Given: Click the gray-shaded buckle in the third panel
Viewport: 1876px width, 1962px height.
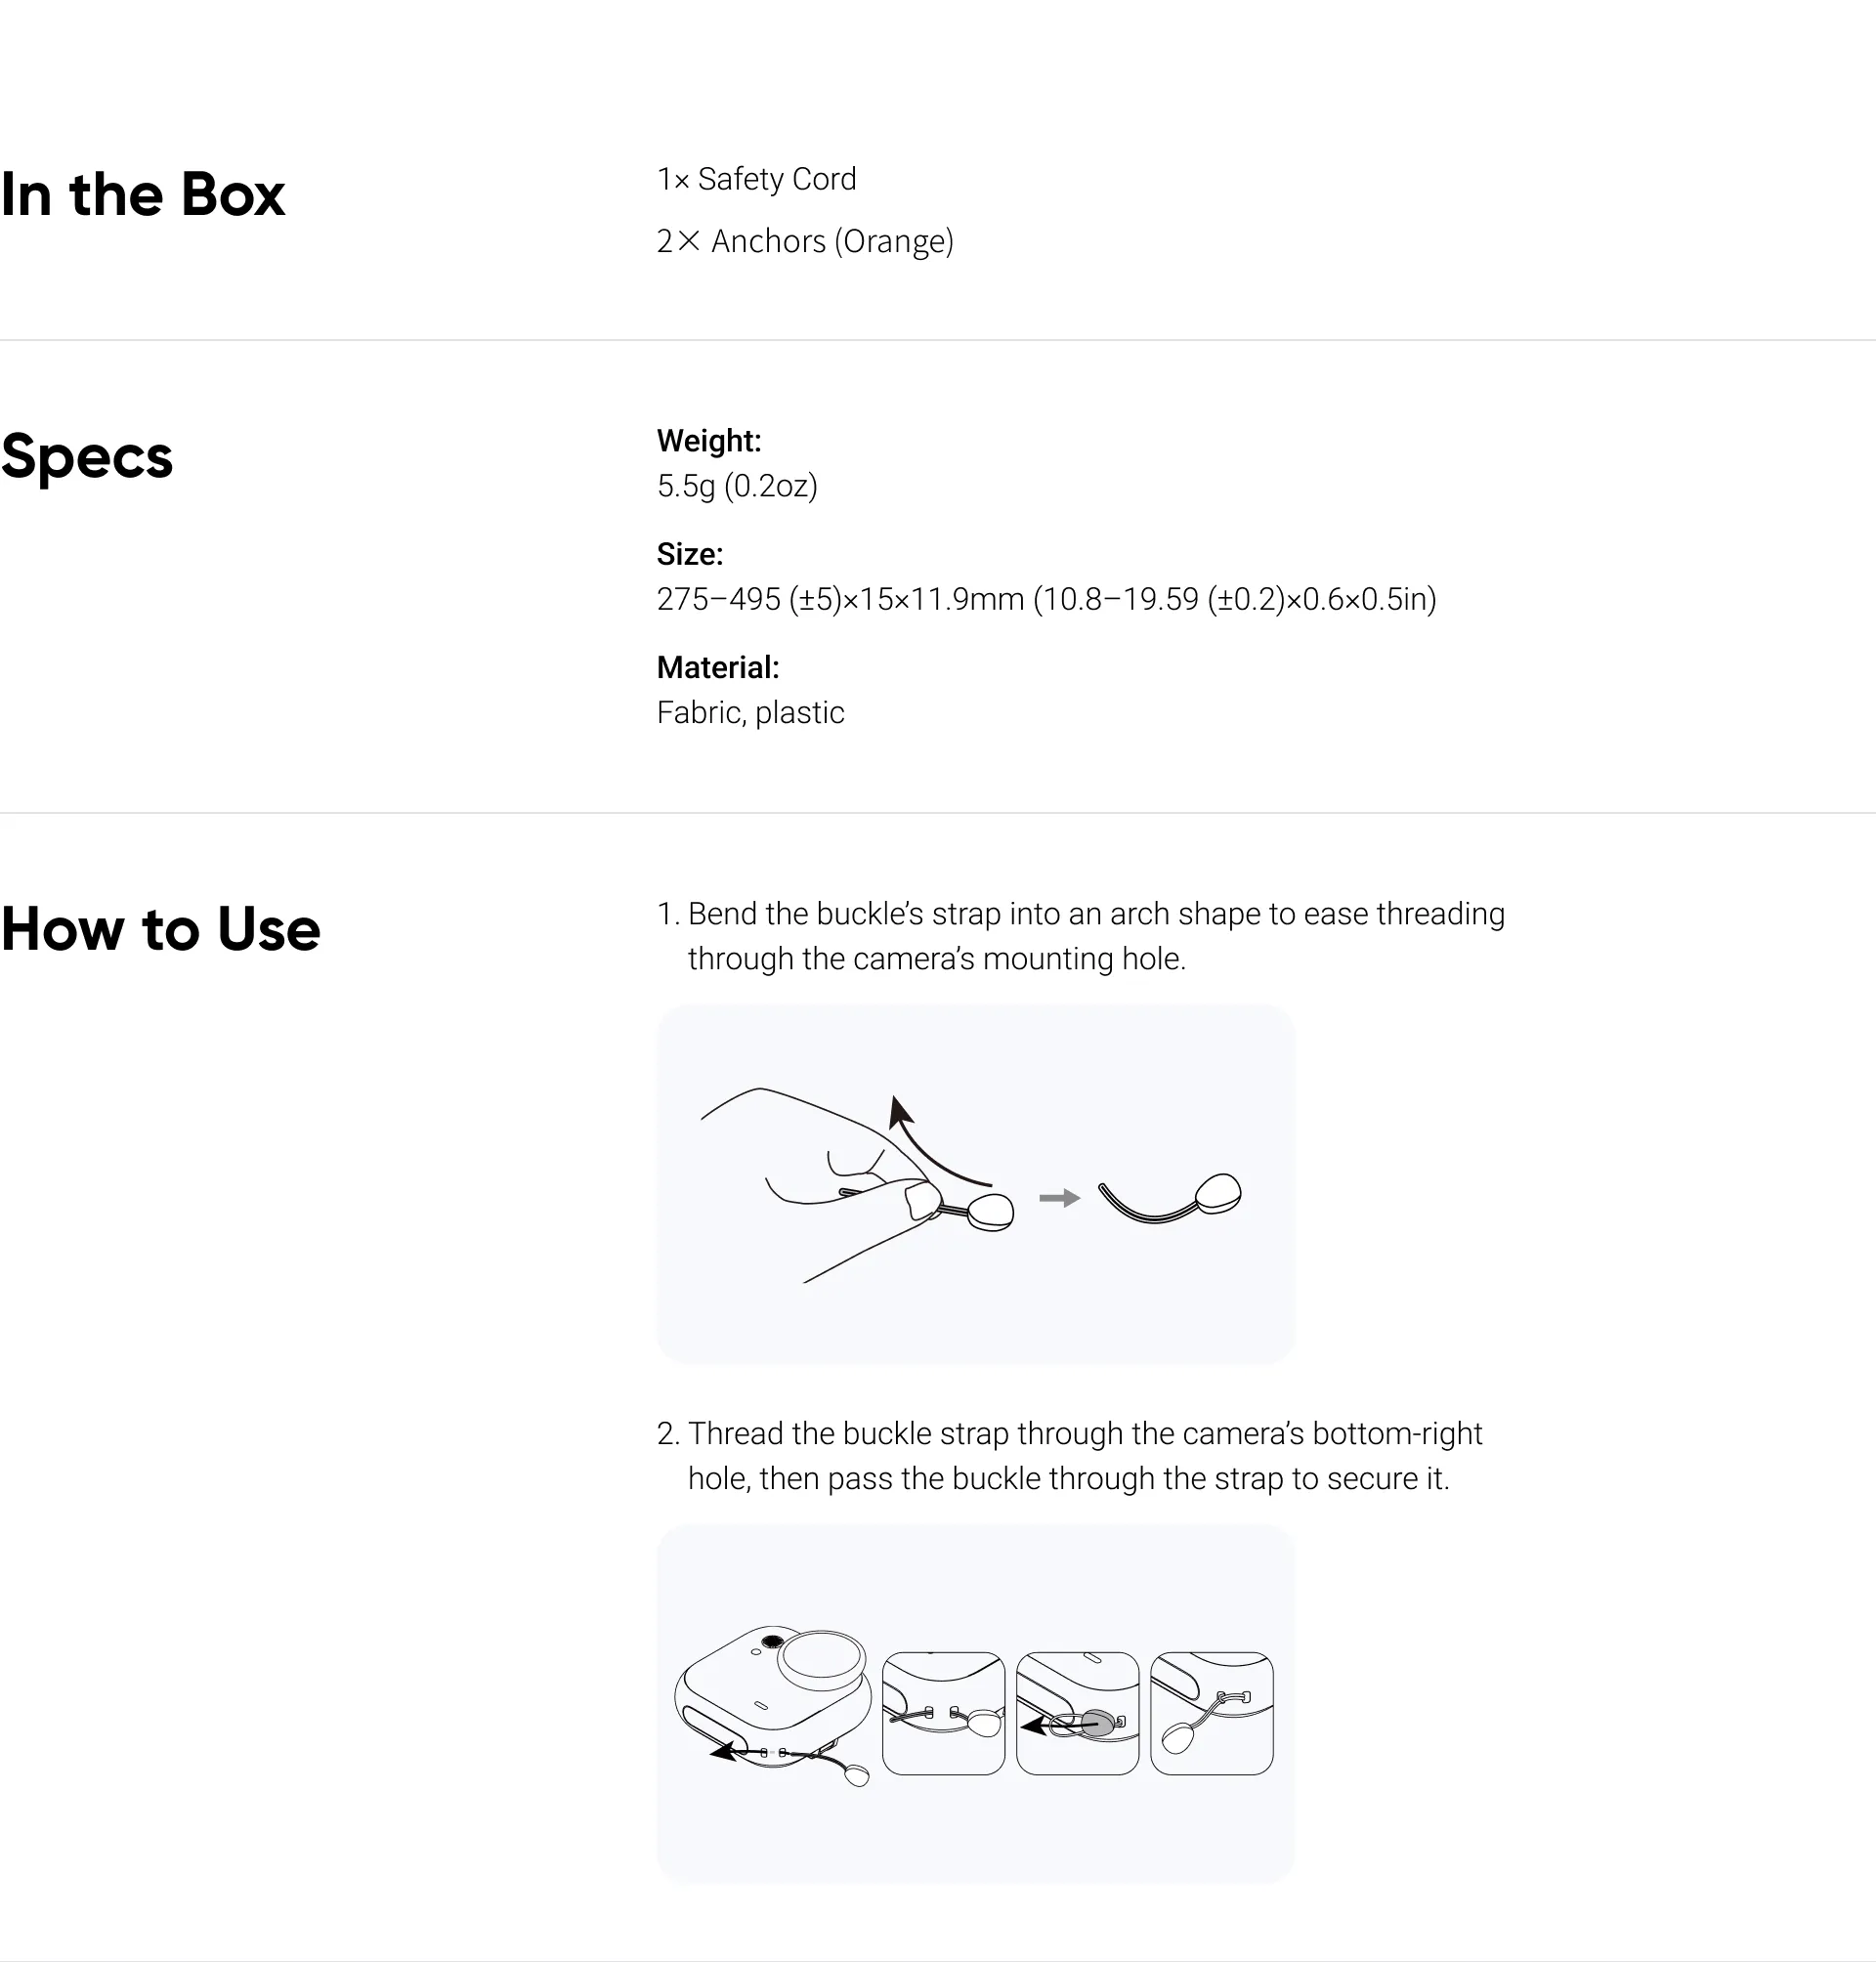Looking at the screenshot, I should 1096,1722.
